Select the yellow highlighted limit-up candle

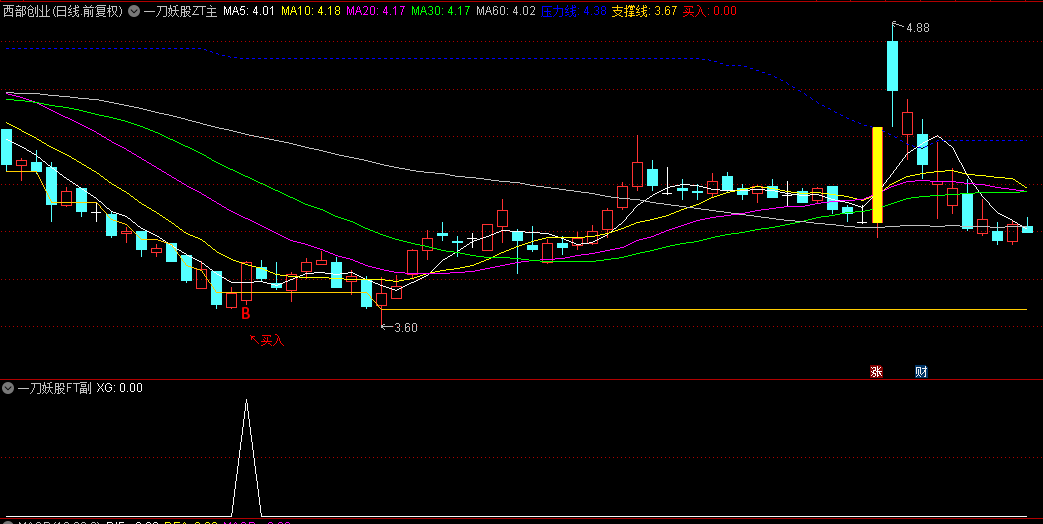coord(877,175)
